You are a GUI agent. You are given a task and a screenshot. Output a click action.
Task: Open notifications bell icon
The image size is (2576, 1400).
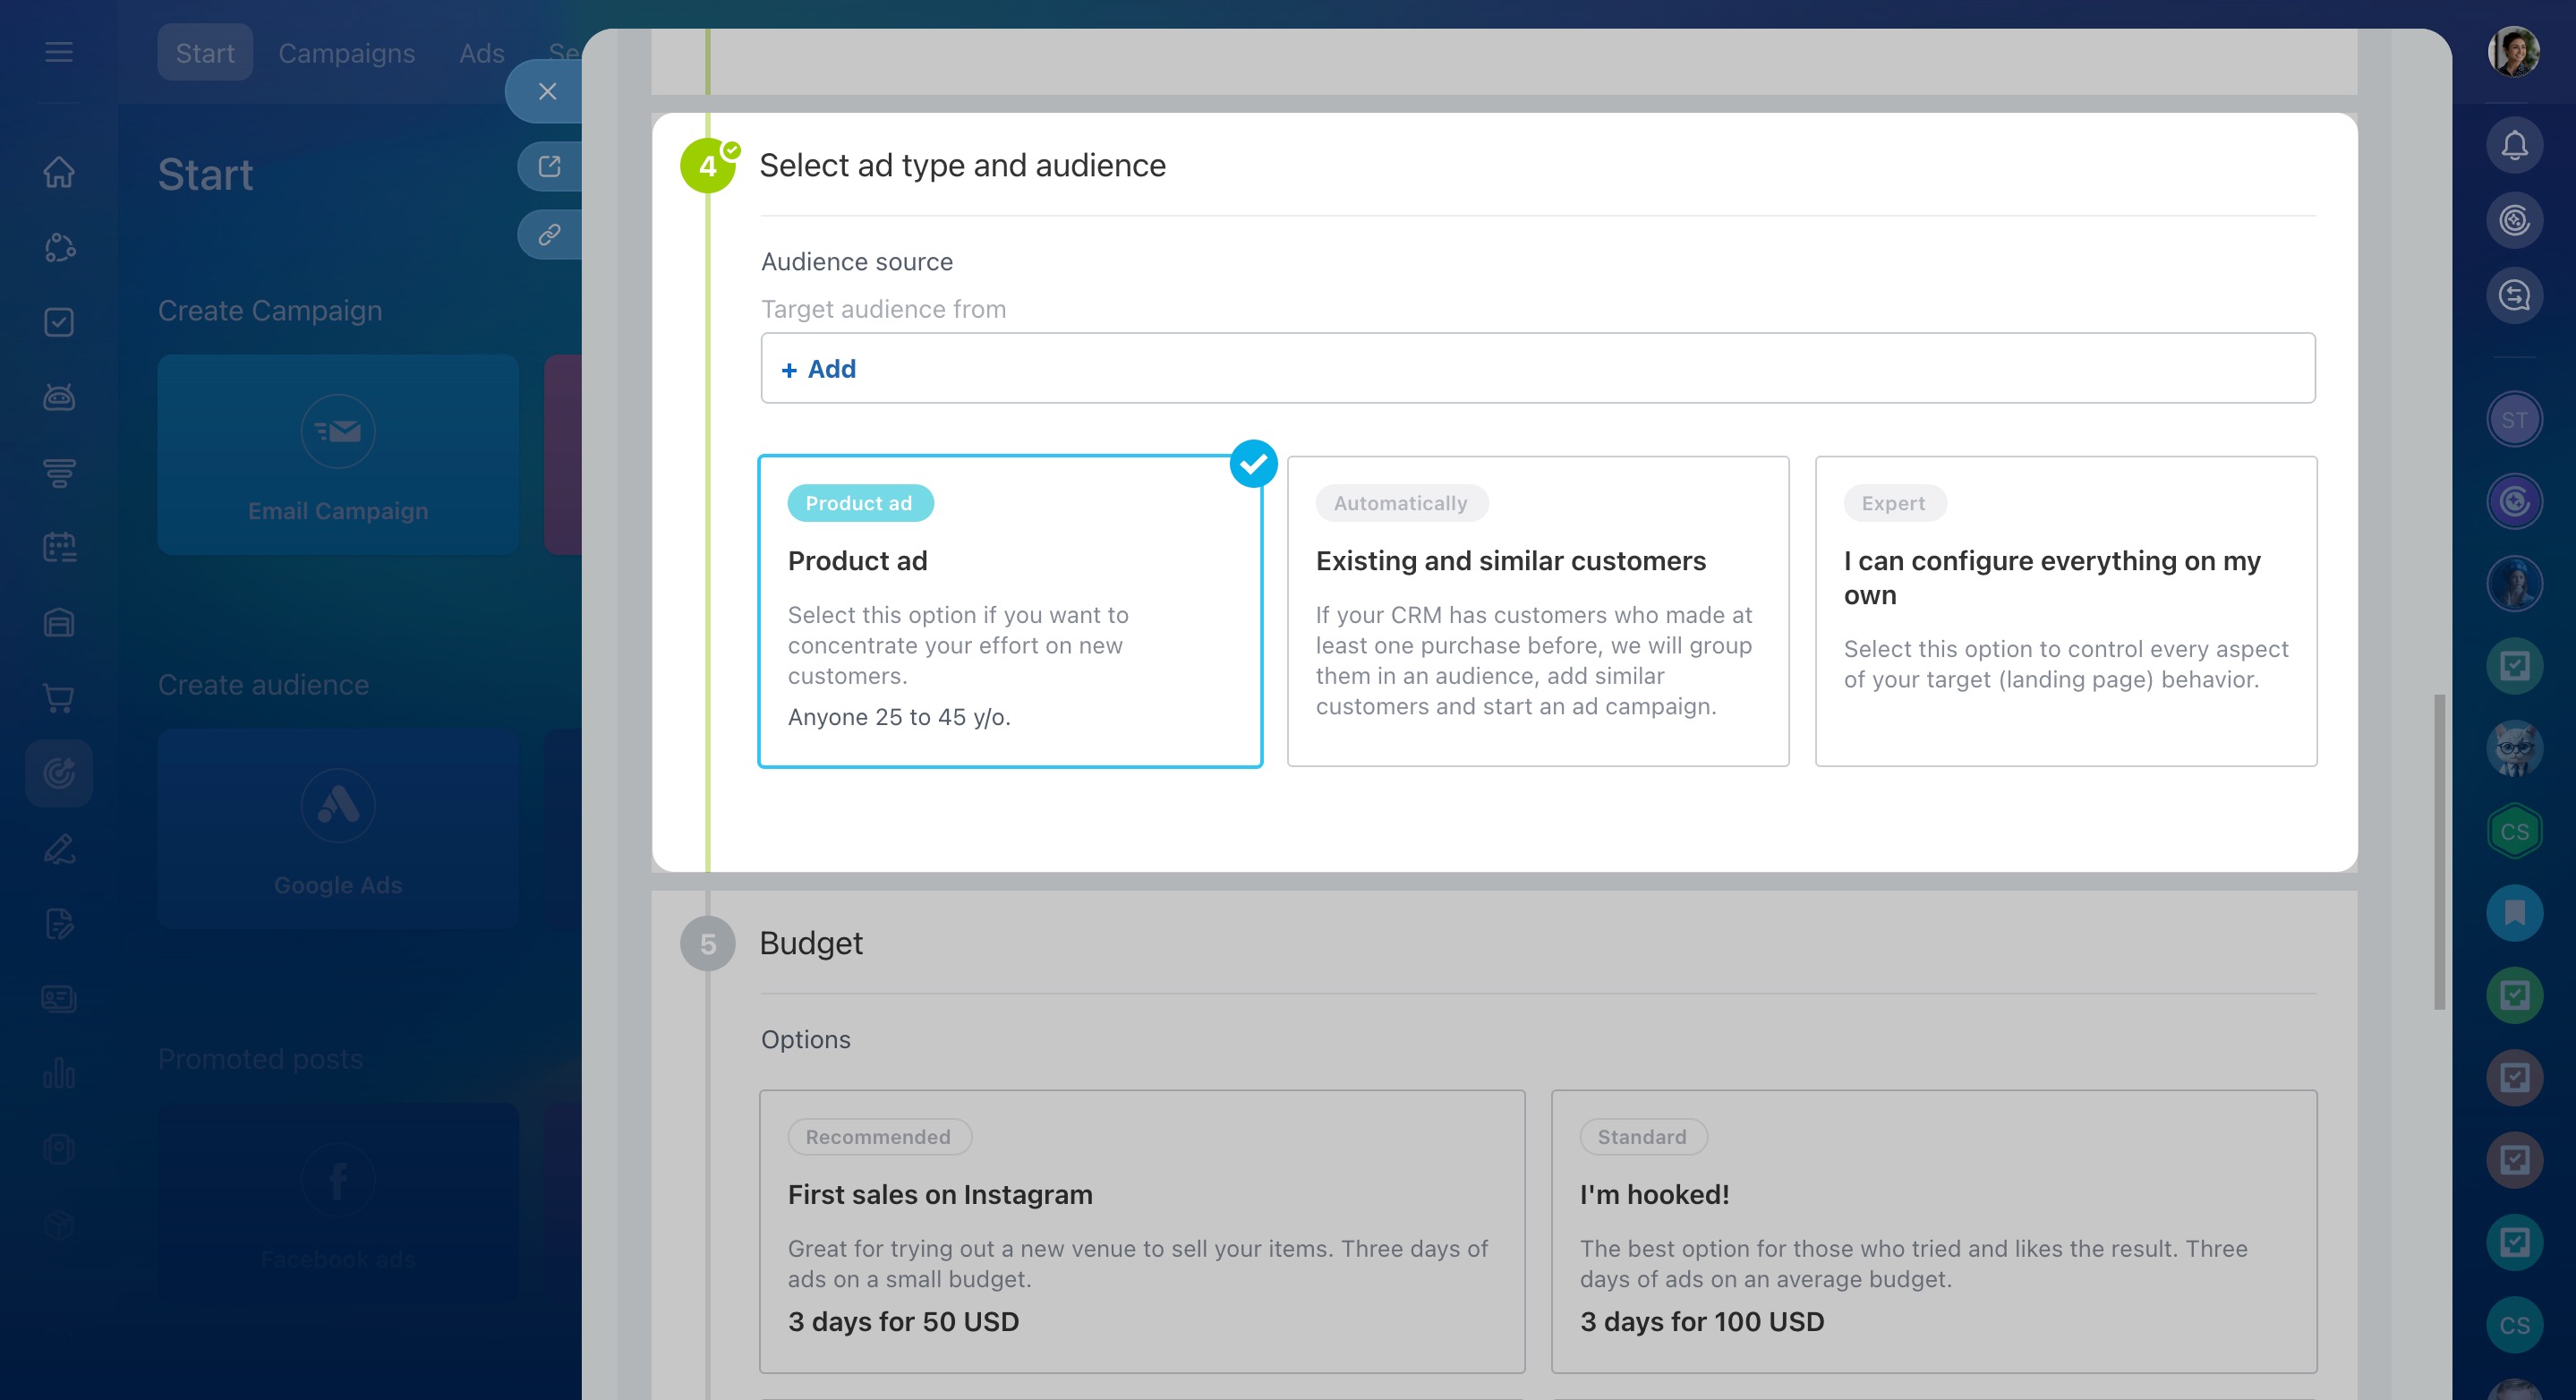click(x=2514, y=146)
